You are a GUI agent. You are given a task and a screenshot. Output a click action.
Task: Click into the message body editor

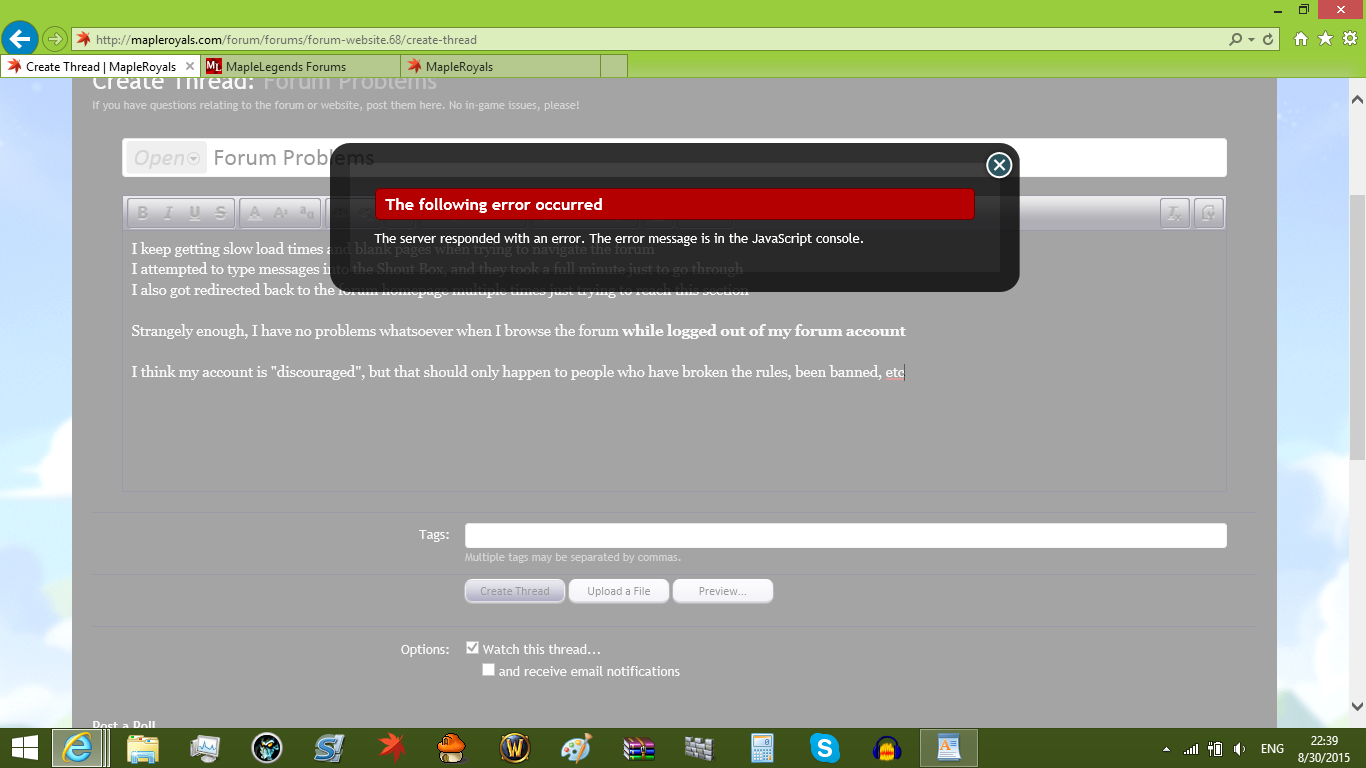click(674, 360)
